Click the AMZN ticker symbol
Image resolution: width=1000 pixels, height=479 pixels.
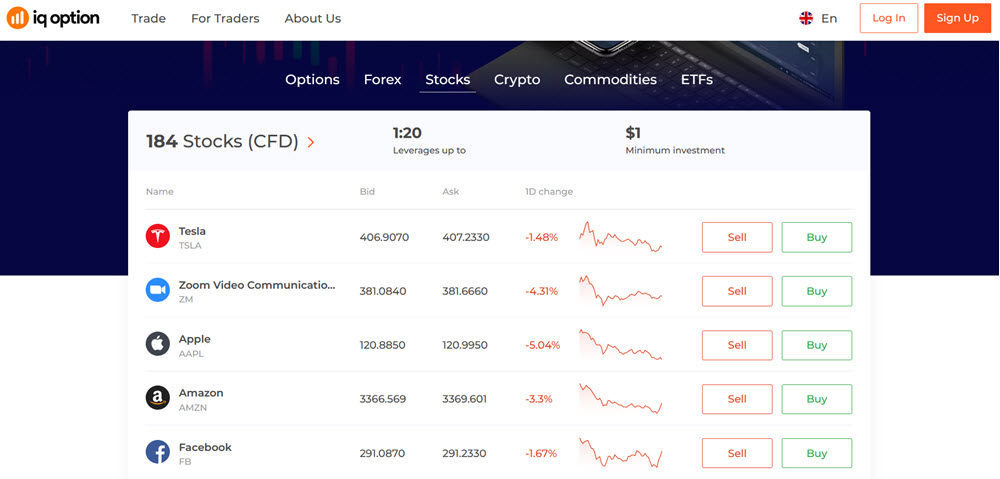tap(193, 408)
